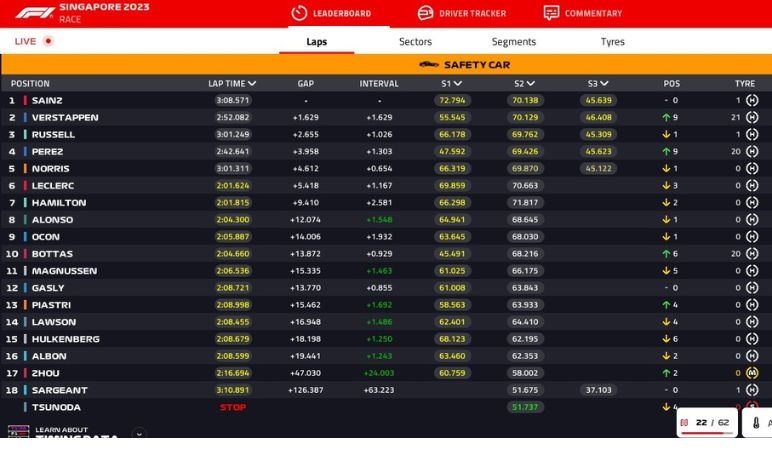772x469 pixels.
Task: Click Zhou's yellow medium tyre icon
Action: [752, 373]
